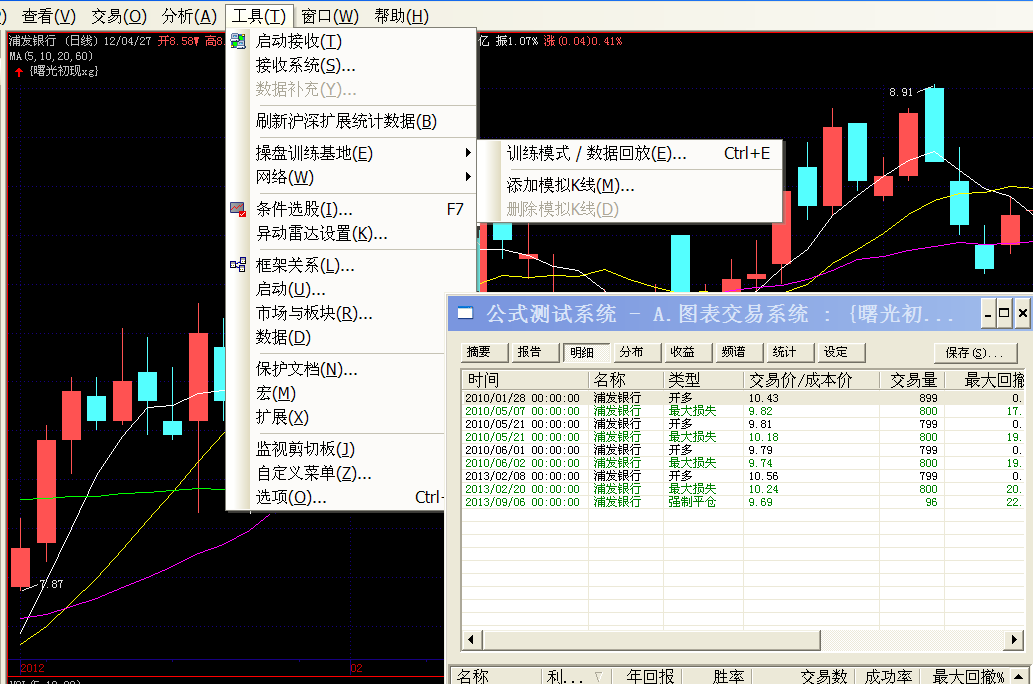Click the 成功率 column header

coord(888,676)
